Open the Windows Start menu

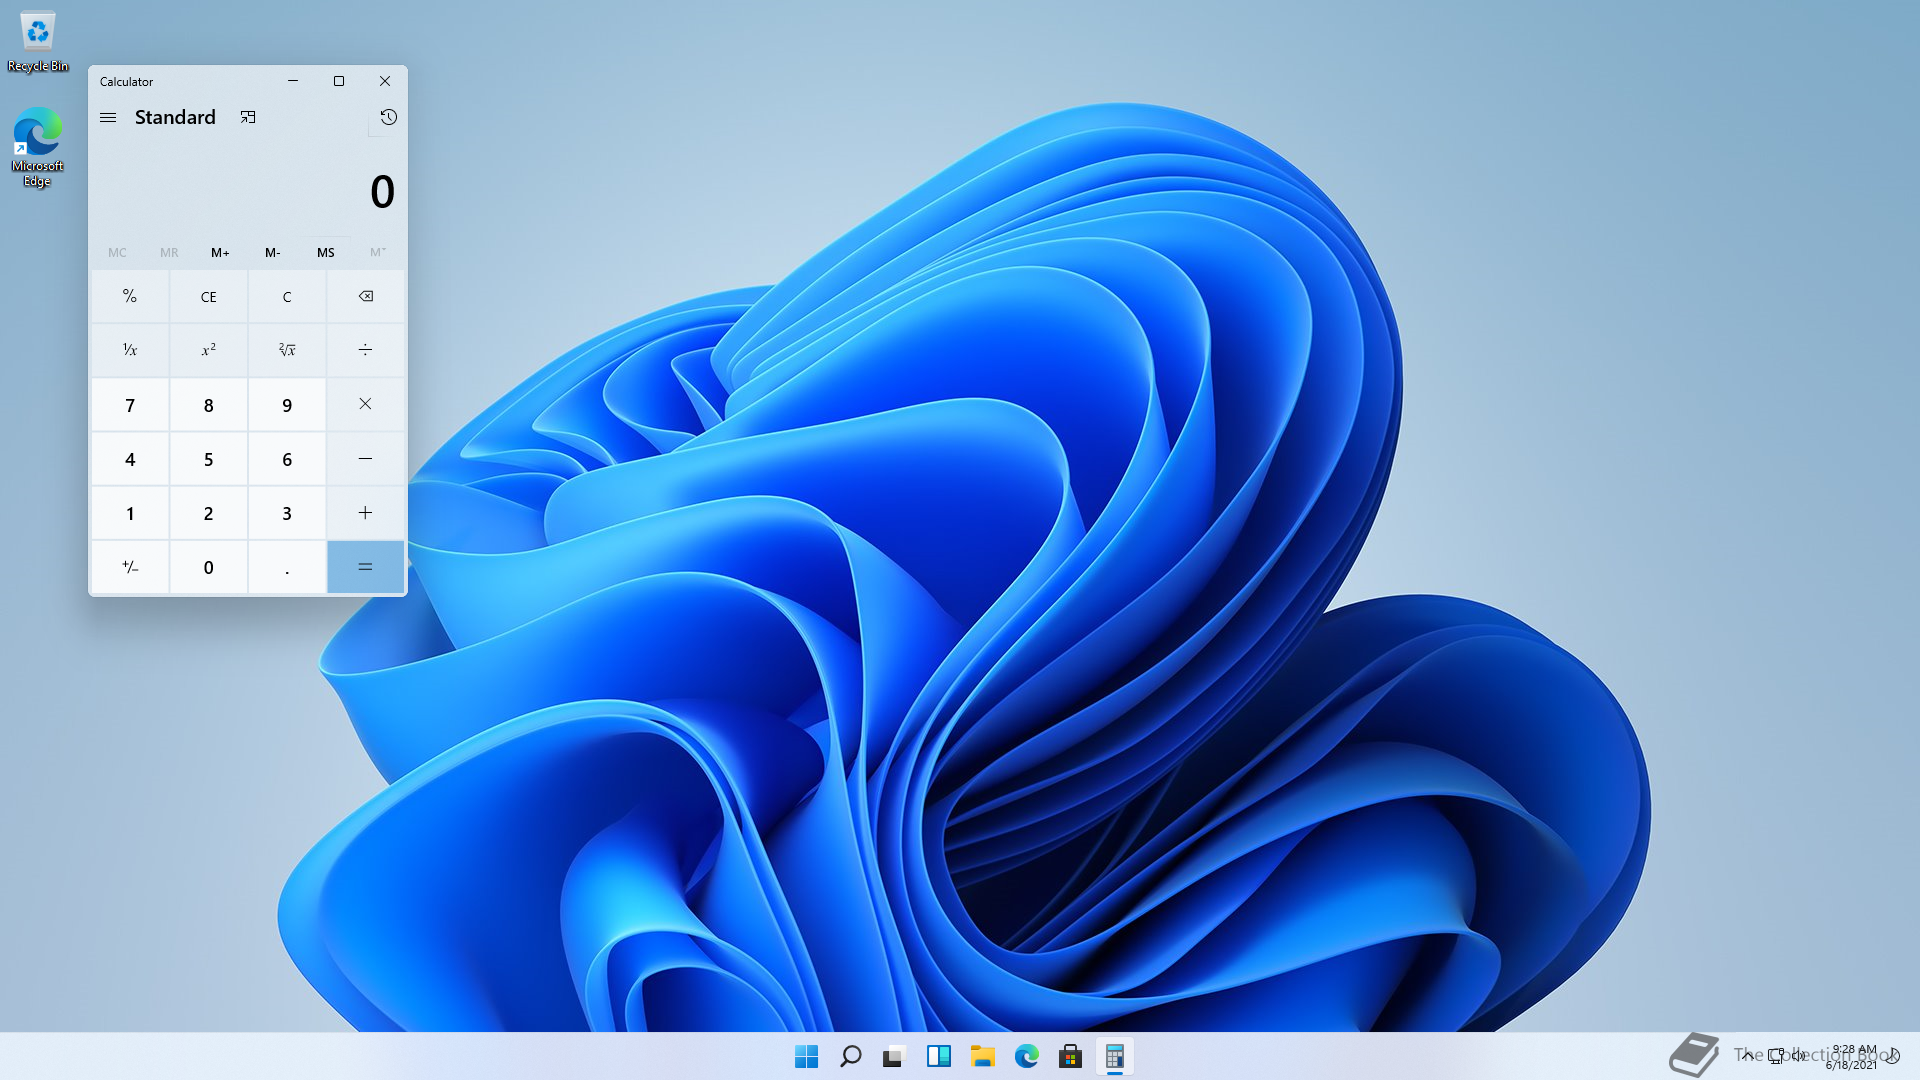[806, 1056]
